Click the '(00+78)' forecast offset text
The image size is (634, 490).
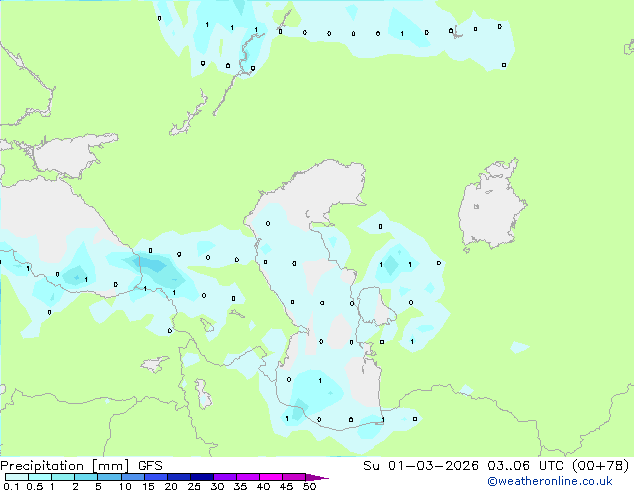click(600, 466)
